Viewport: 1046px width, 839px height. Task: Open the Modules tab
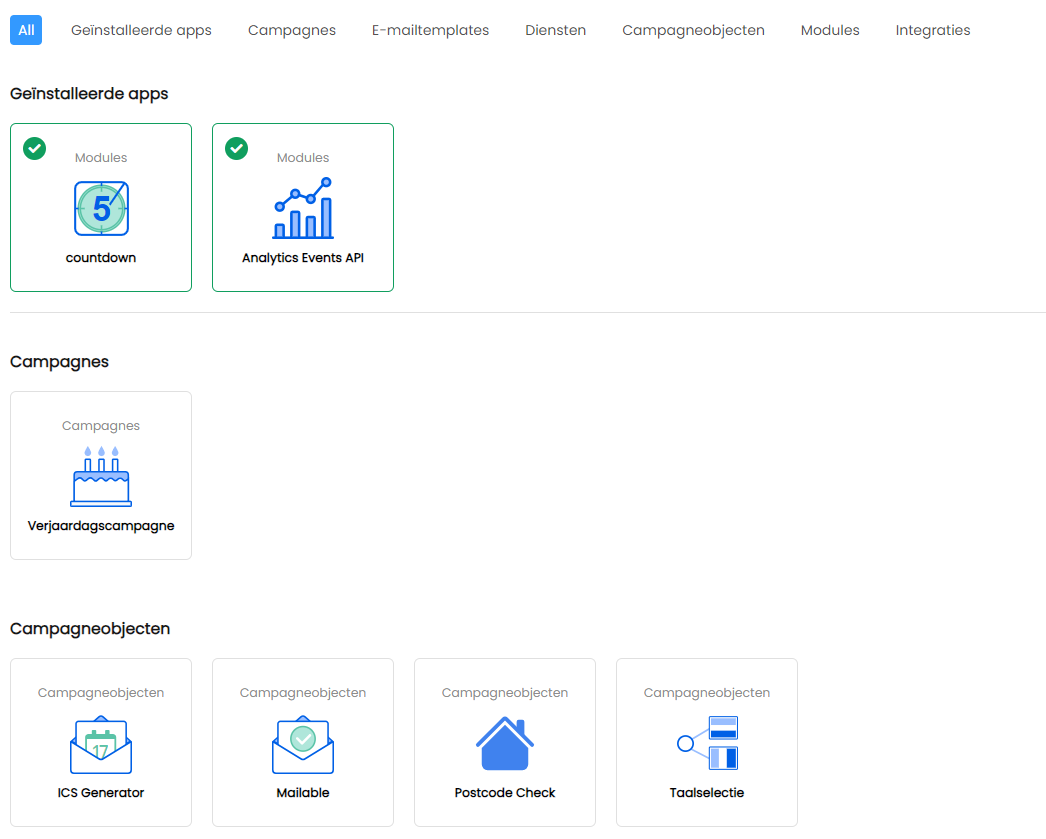pyautogui.click(x=830, y=30)
